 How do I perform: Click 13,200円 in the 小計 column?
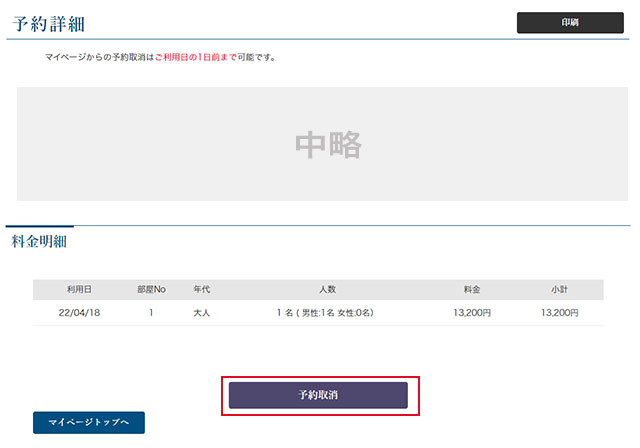pyautogui.click(x=559, y=313)
